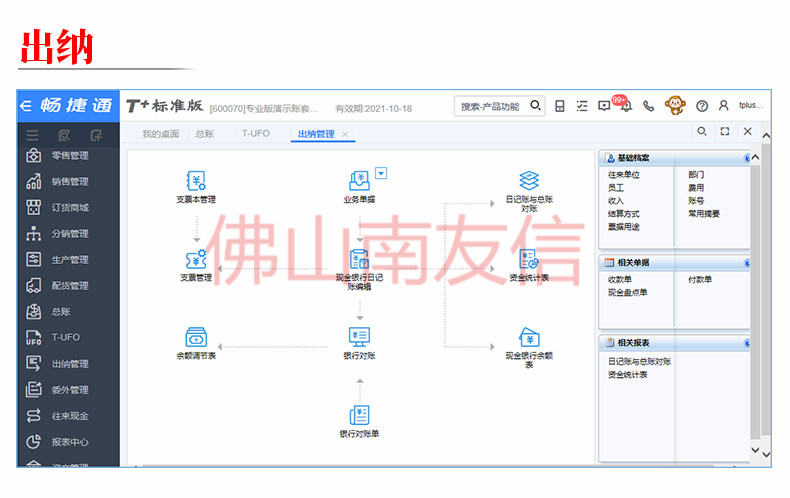Open the 员工 link
Viewport: 790px width, 498px height.
[x=615, y=188]
